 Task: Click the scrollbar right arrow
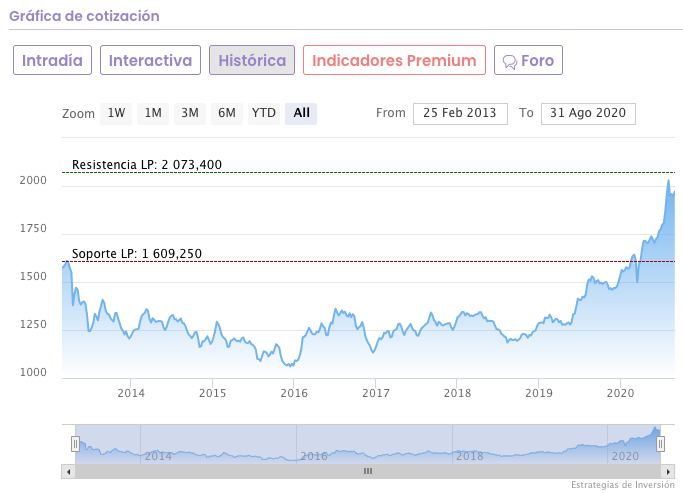668,471
